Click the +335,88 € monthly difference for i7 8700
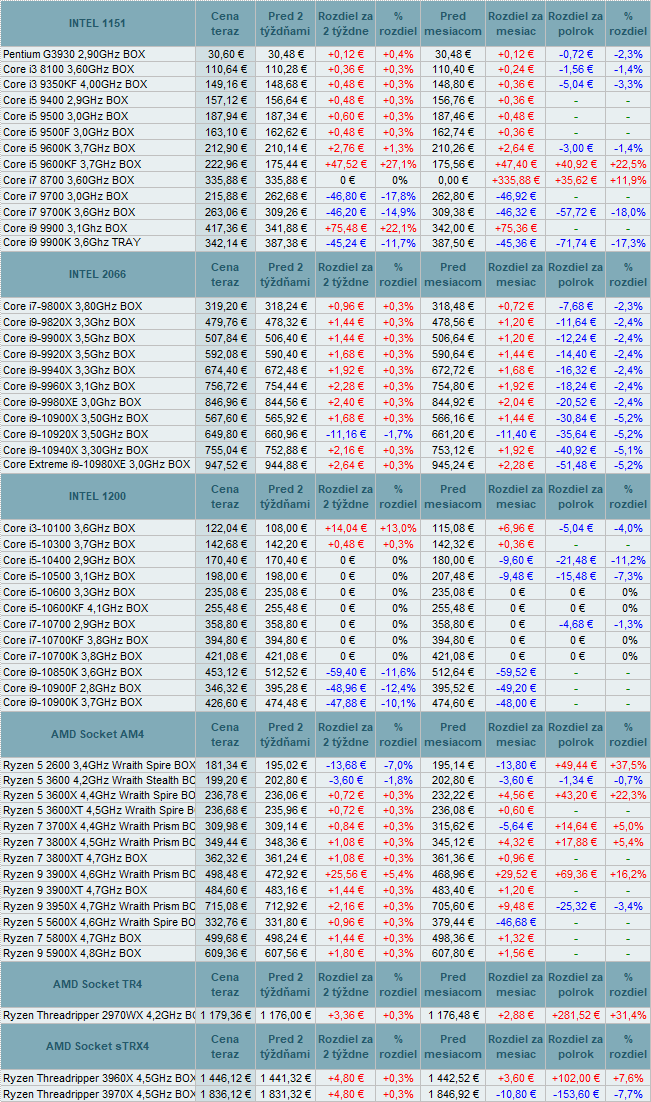This screenshot has width=651, height=1102. (x=515, y=181)
